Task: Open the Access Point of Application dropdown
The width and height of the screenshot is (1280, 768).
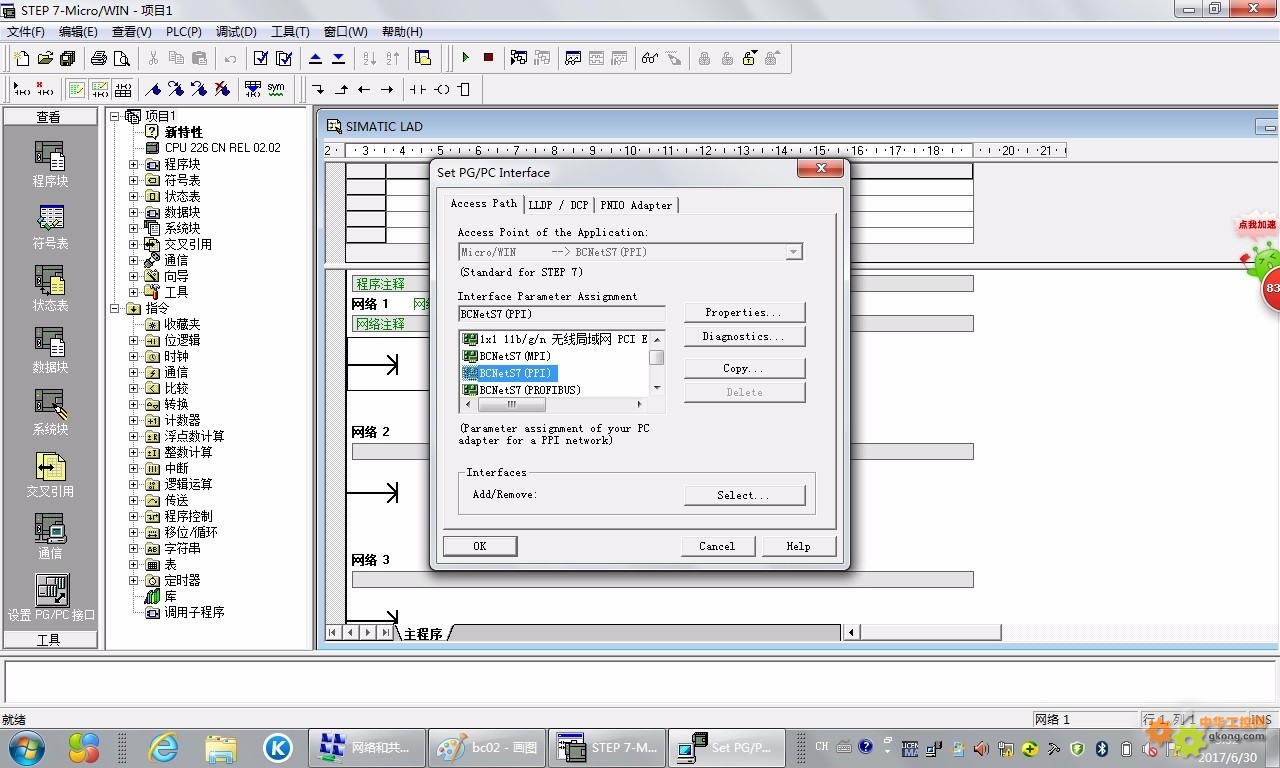Action: point(794,252)
